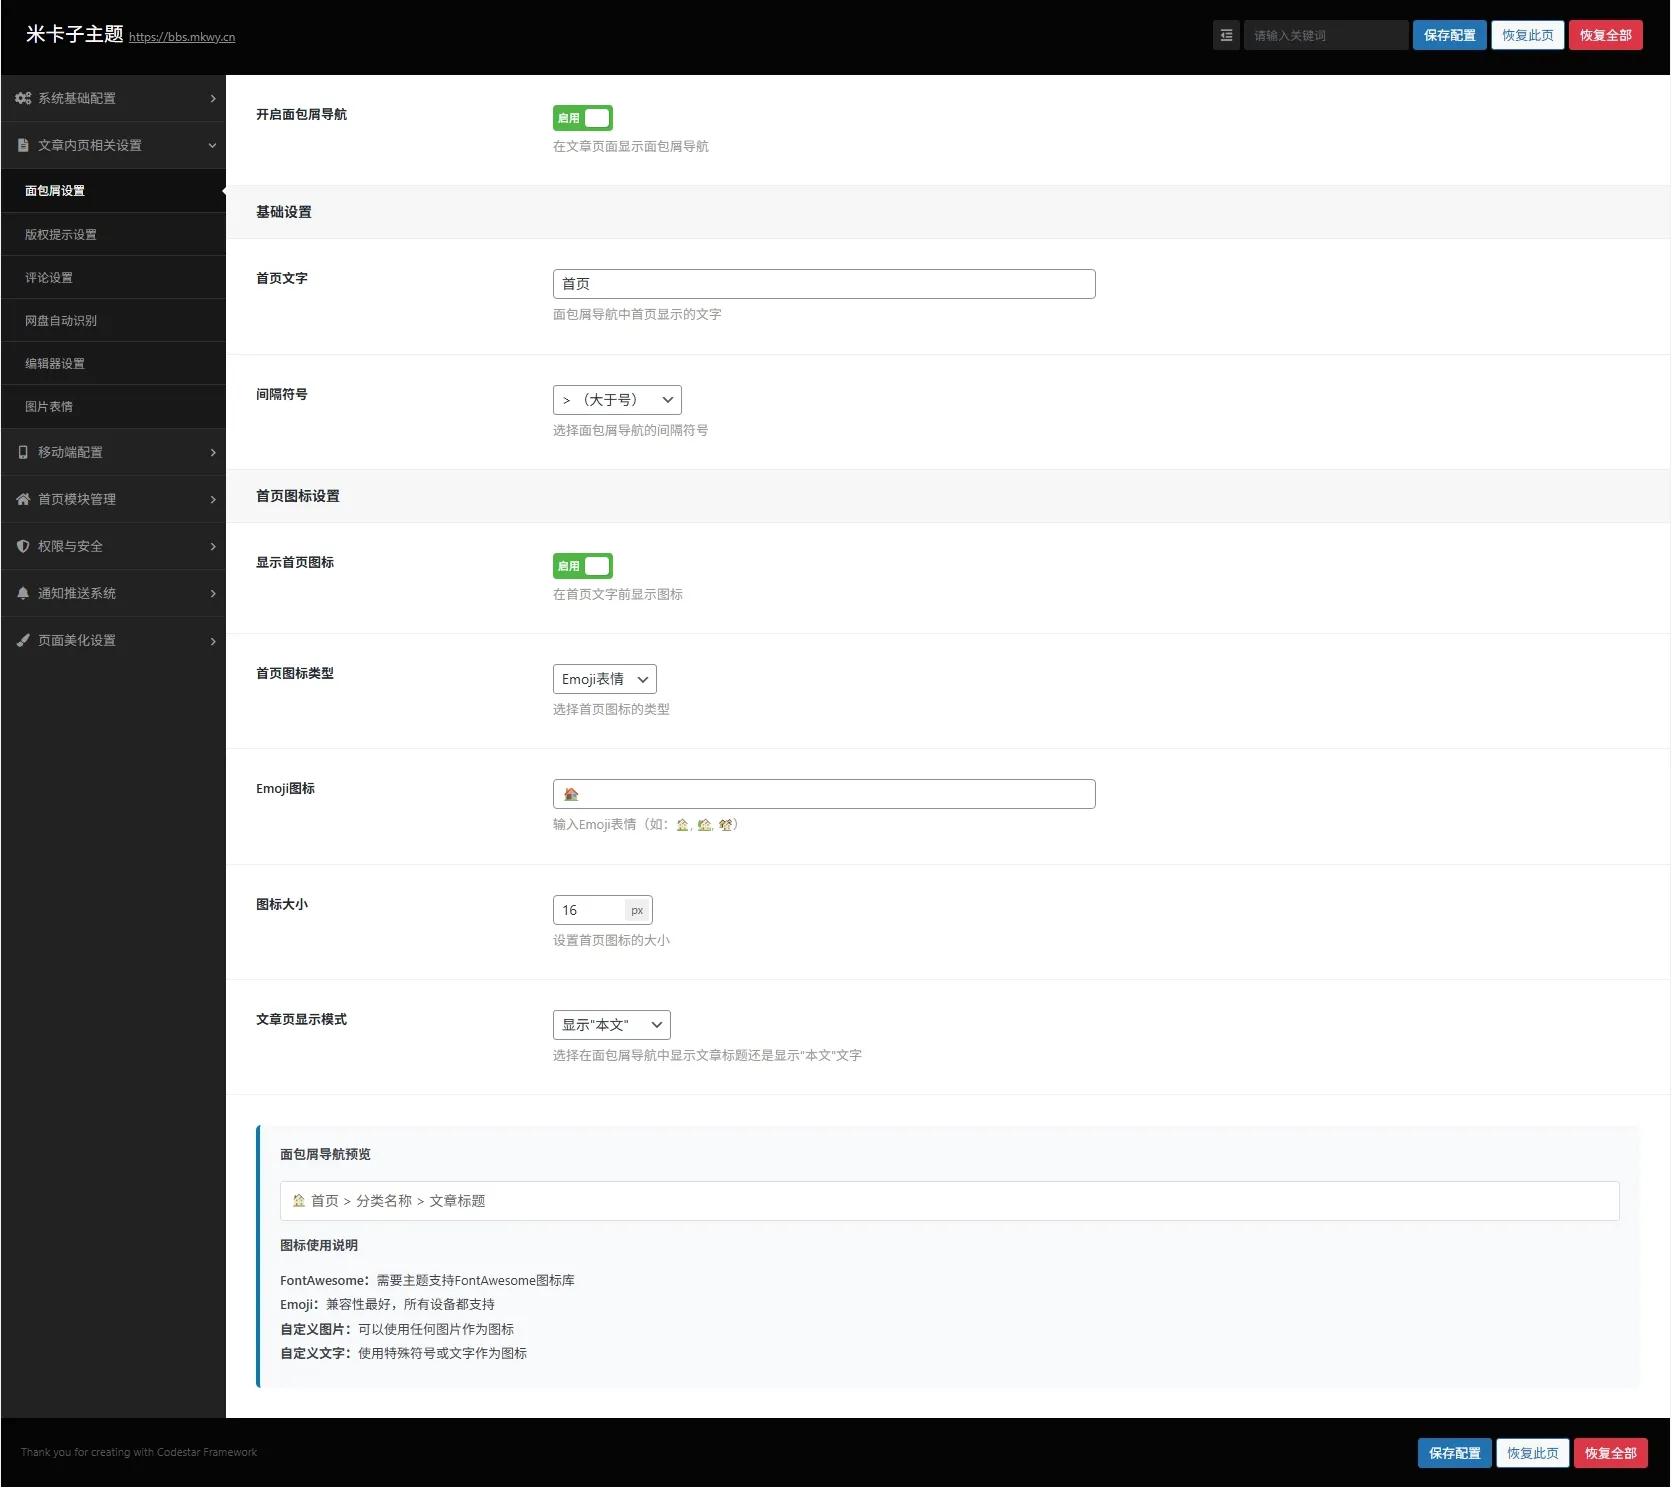
Task: Open the 版权提示设置 submenu item
Action: 61,234
